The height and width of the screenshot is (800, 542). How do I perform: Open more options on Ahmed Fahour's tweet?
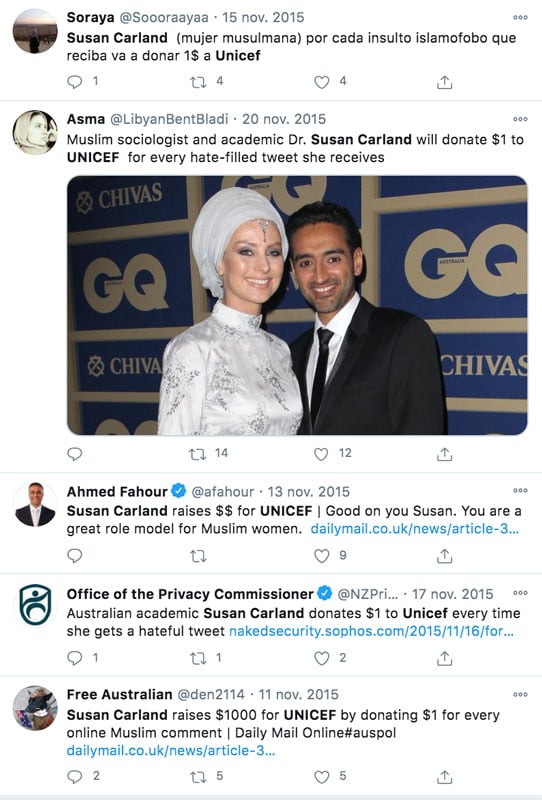[520, 491]
